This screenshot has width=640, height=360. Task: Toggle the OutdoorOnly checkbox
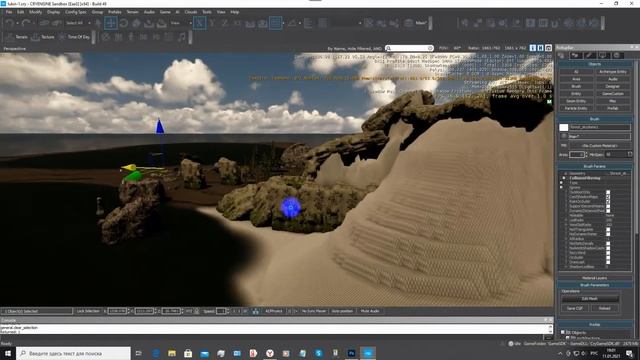pos(608,192)
